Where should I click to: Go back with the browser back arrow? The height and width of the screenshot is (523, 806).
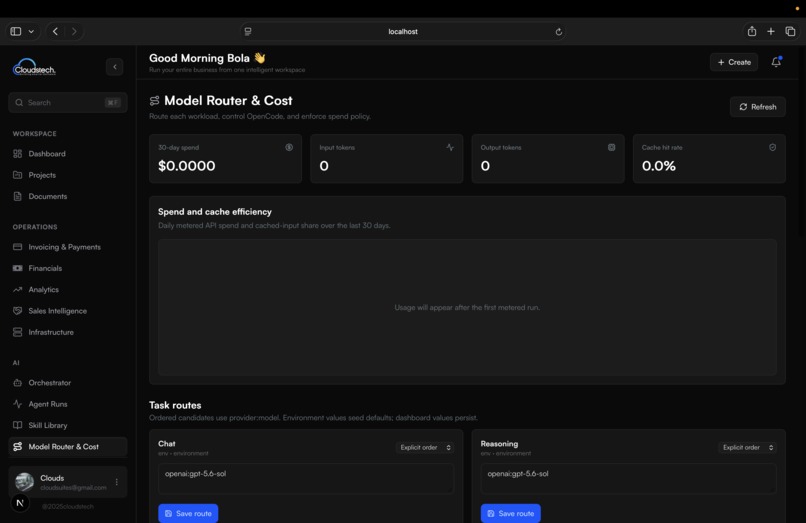pos(56,31)
